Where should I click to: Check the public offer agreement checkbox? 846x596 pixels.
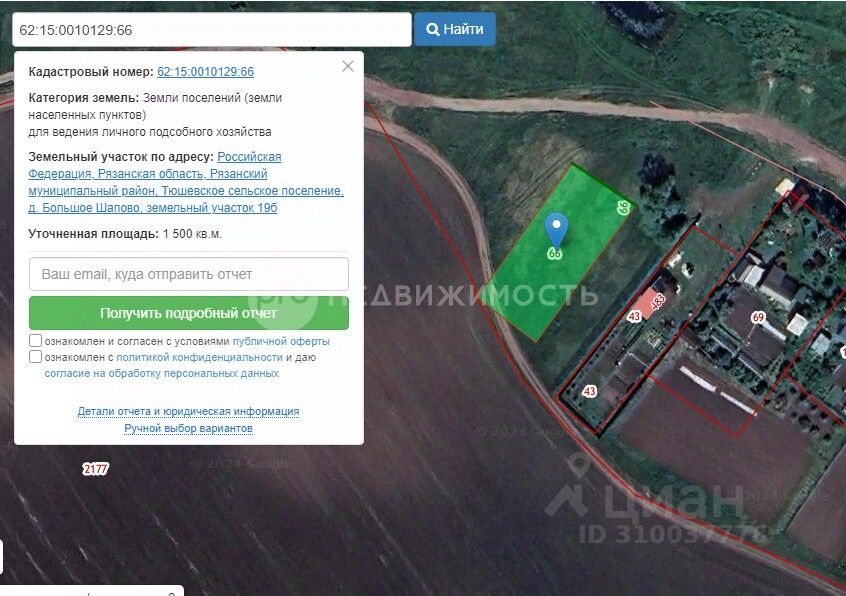click(35, 340)
